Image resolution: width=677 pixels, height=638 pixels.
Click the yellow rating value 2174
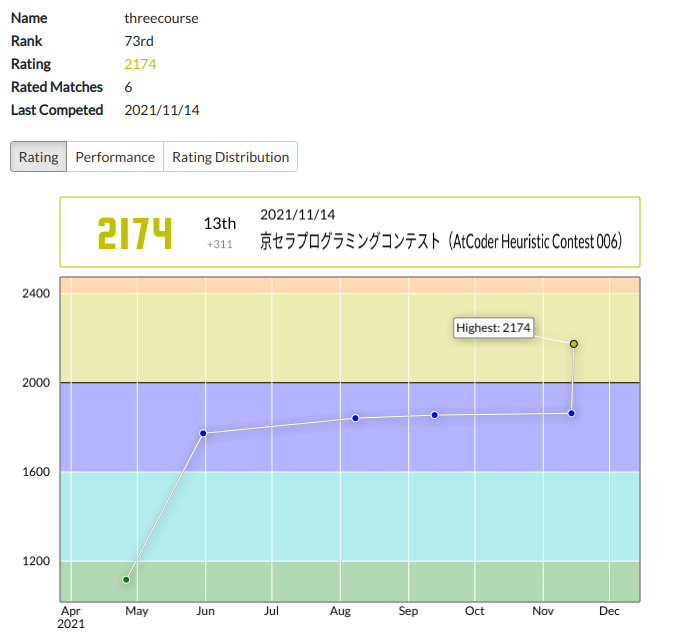(x=140, y=64)
